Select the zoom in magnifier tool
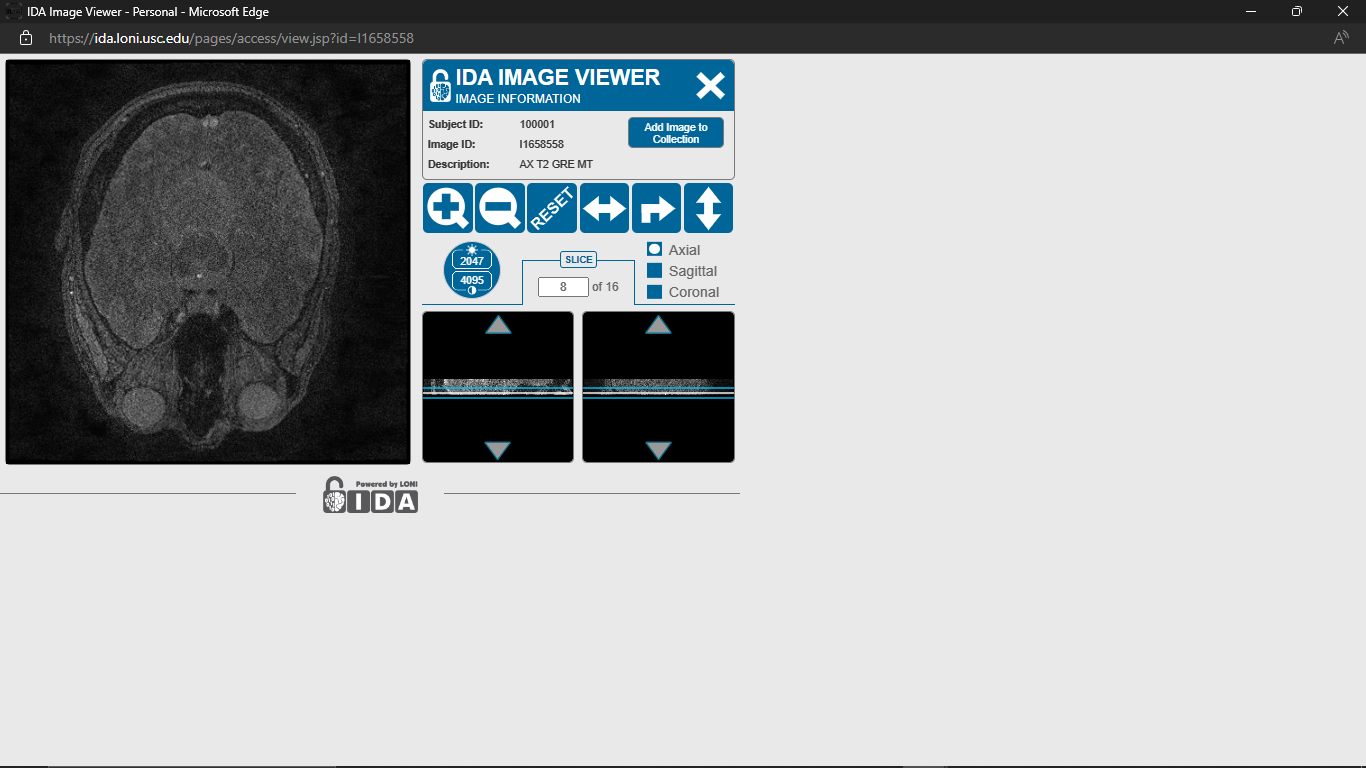The image size is (1366, 768). (x=447, y=208)
